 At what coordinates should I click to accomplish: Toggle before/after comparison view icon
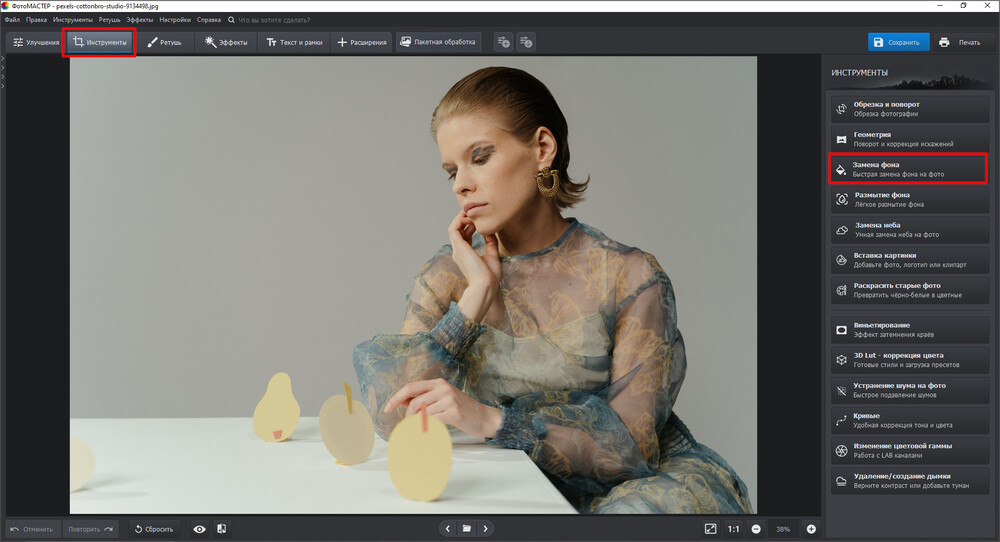(x=221, y=528)
